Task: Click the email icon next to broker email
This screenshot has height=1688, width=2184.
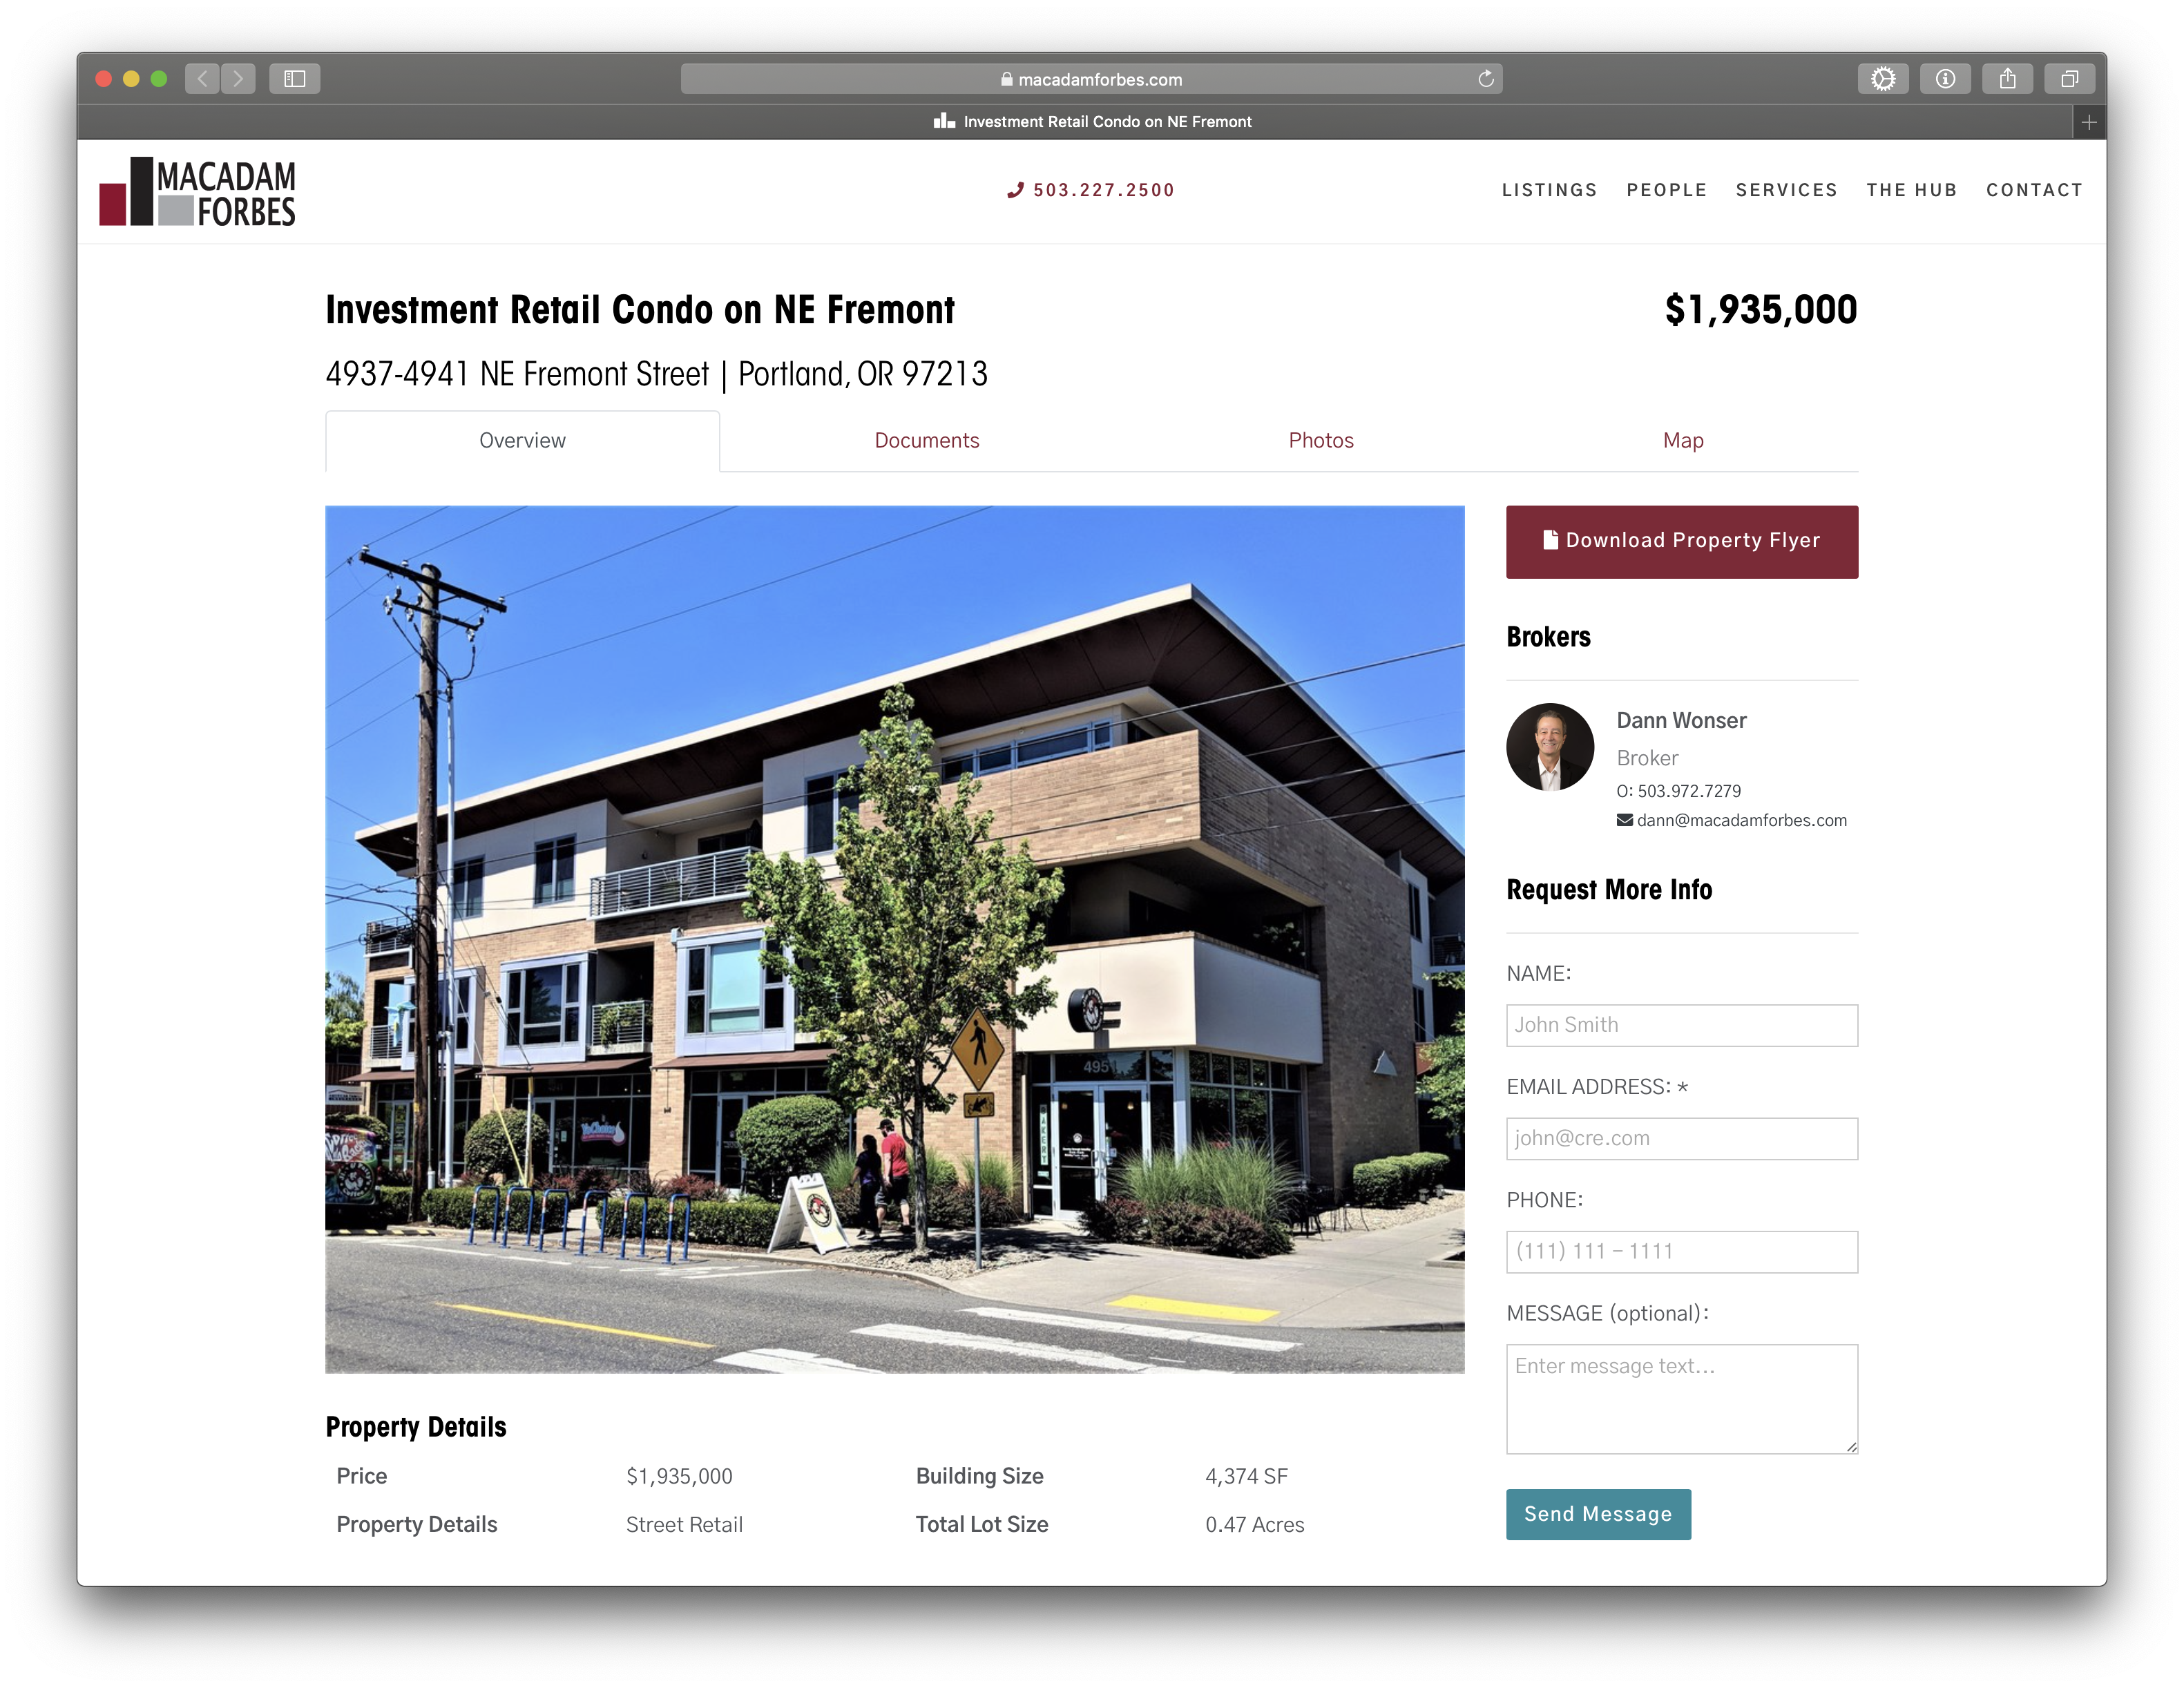Action: (x=1624, y=819)
